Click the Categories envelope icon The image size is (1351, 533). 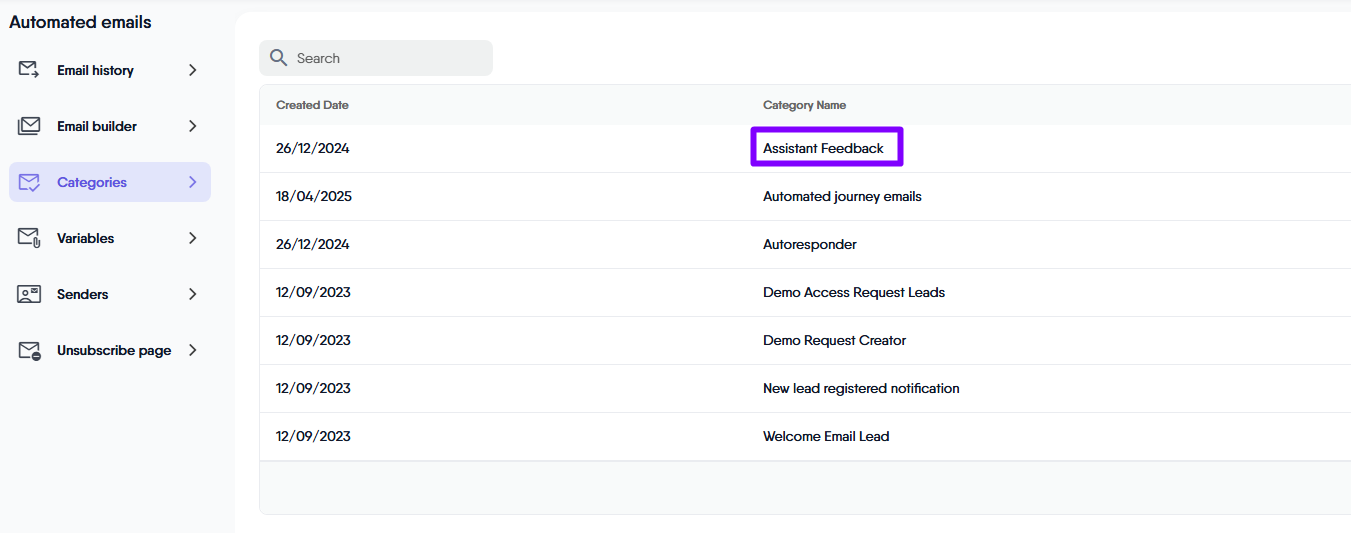coord(29,182)
